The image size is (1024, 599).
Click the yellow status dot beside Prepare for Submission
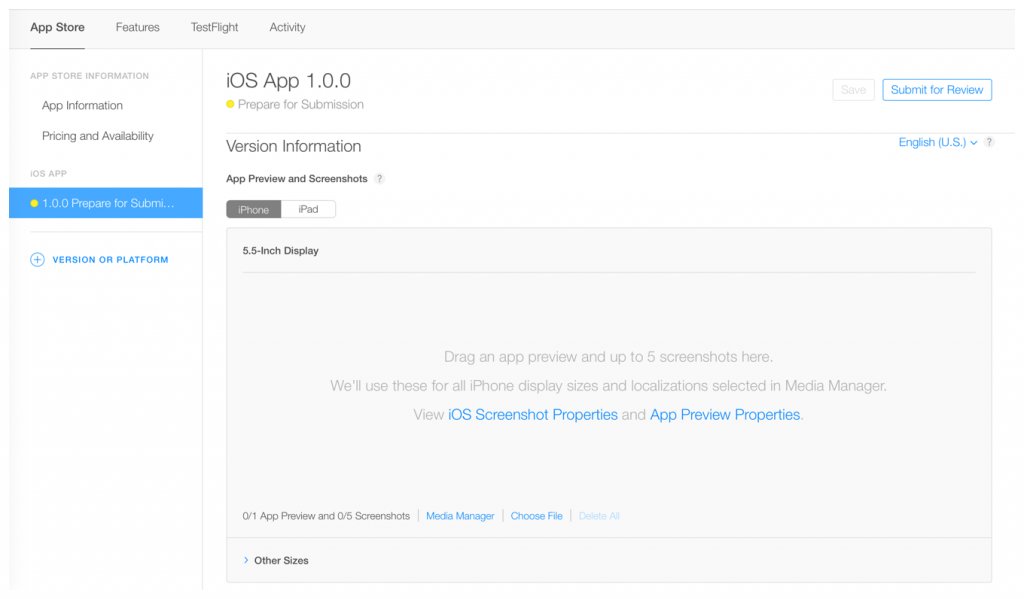click(x=231, y=104)
